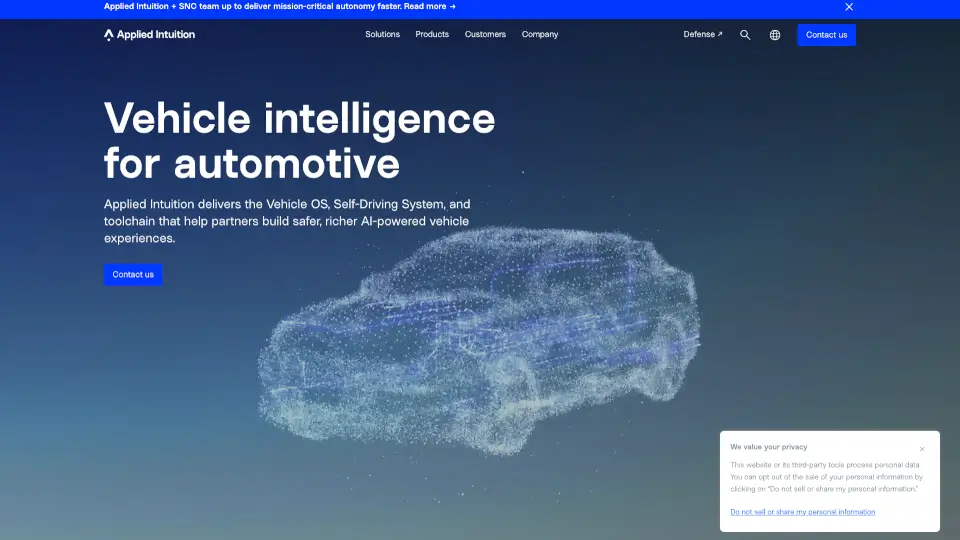Dismiss the top announcement banner
This screenshot has height=540, width=960.
click(849, 7)
